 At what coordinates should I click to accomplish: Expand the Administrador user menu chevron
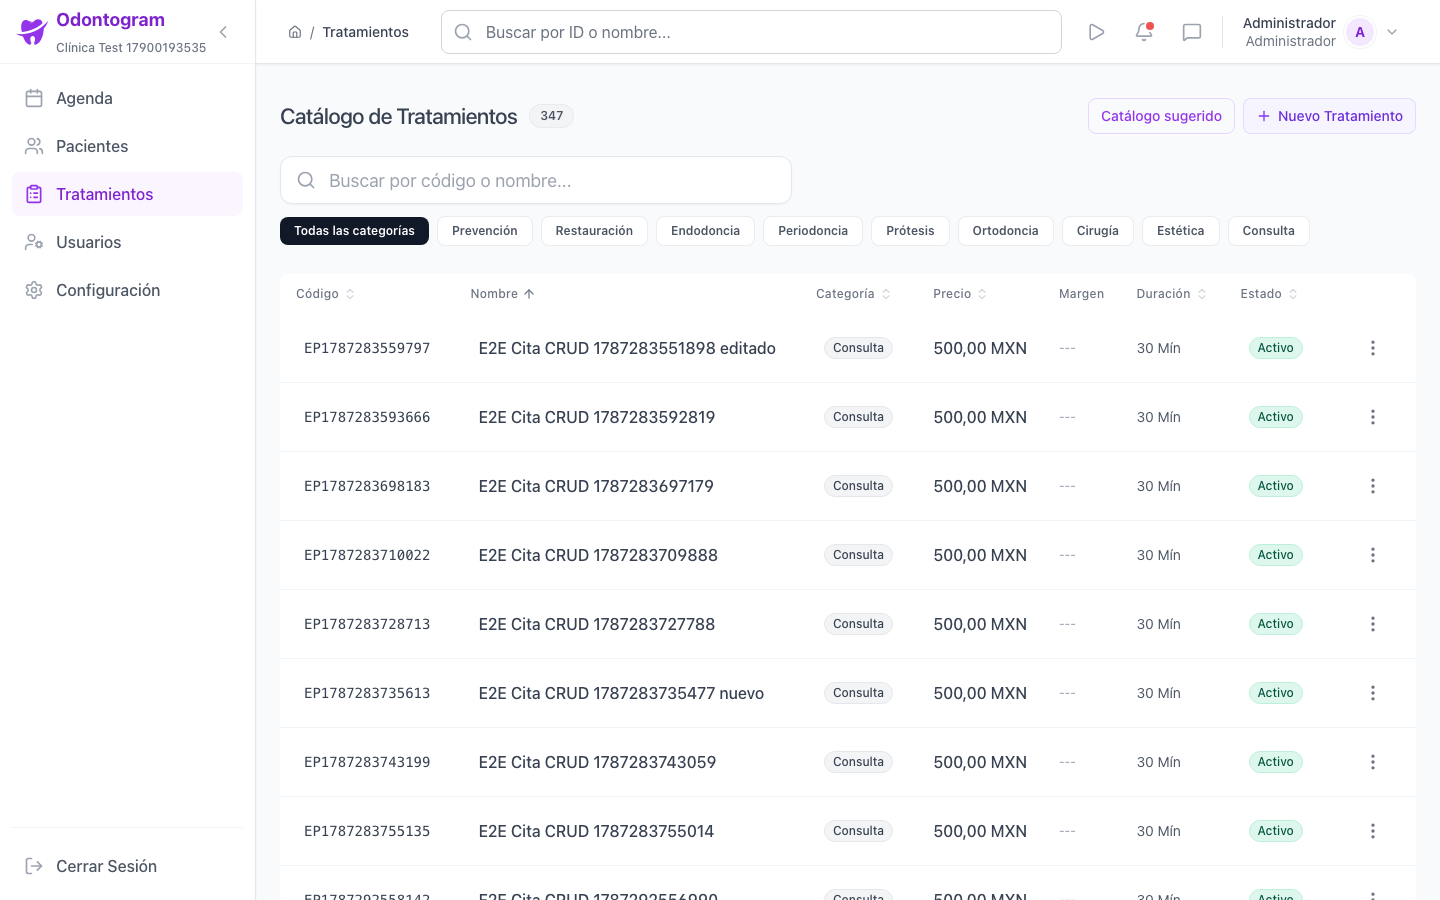pyautogui.click(x=1392, y=32)
